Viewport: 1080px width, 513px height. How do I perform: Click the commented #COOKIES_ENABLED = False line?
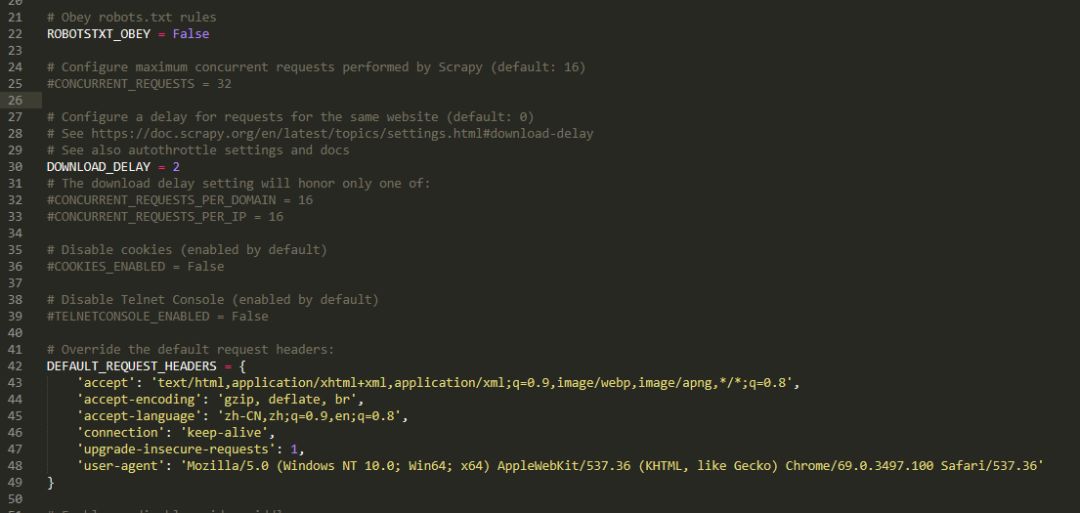135,266
